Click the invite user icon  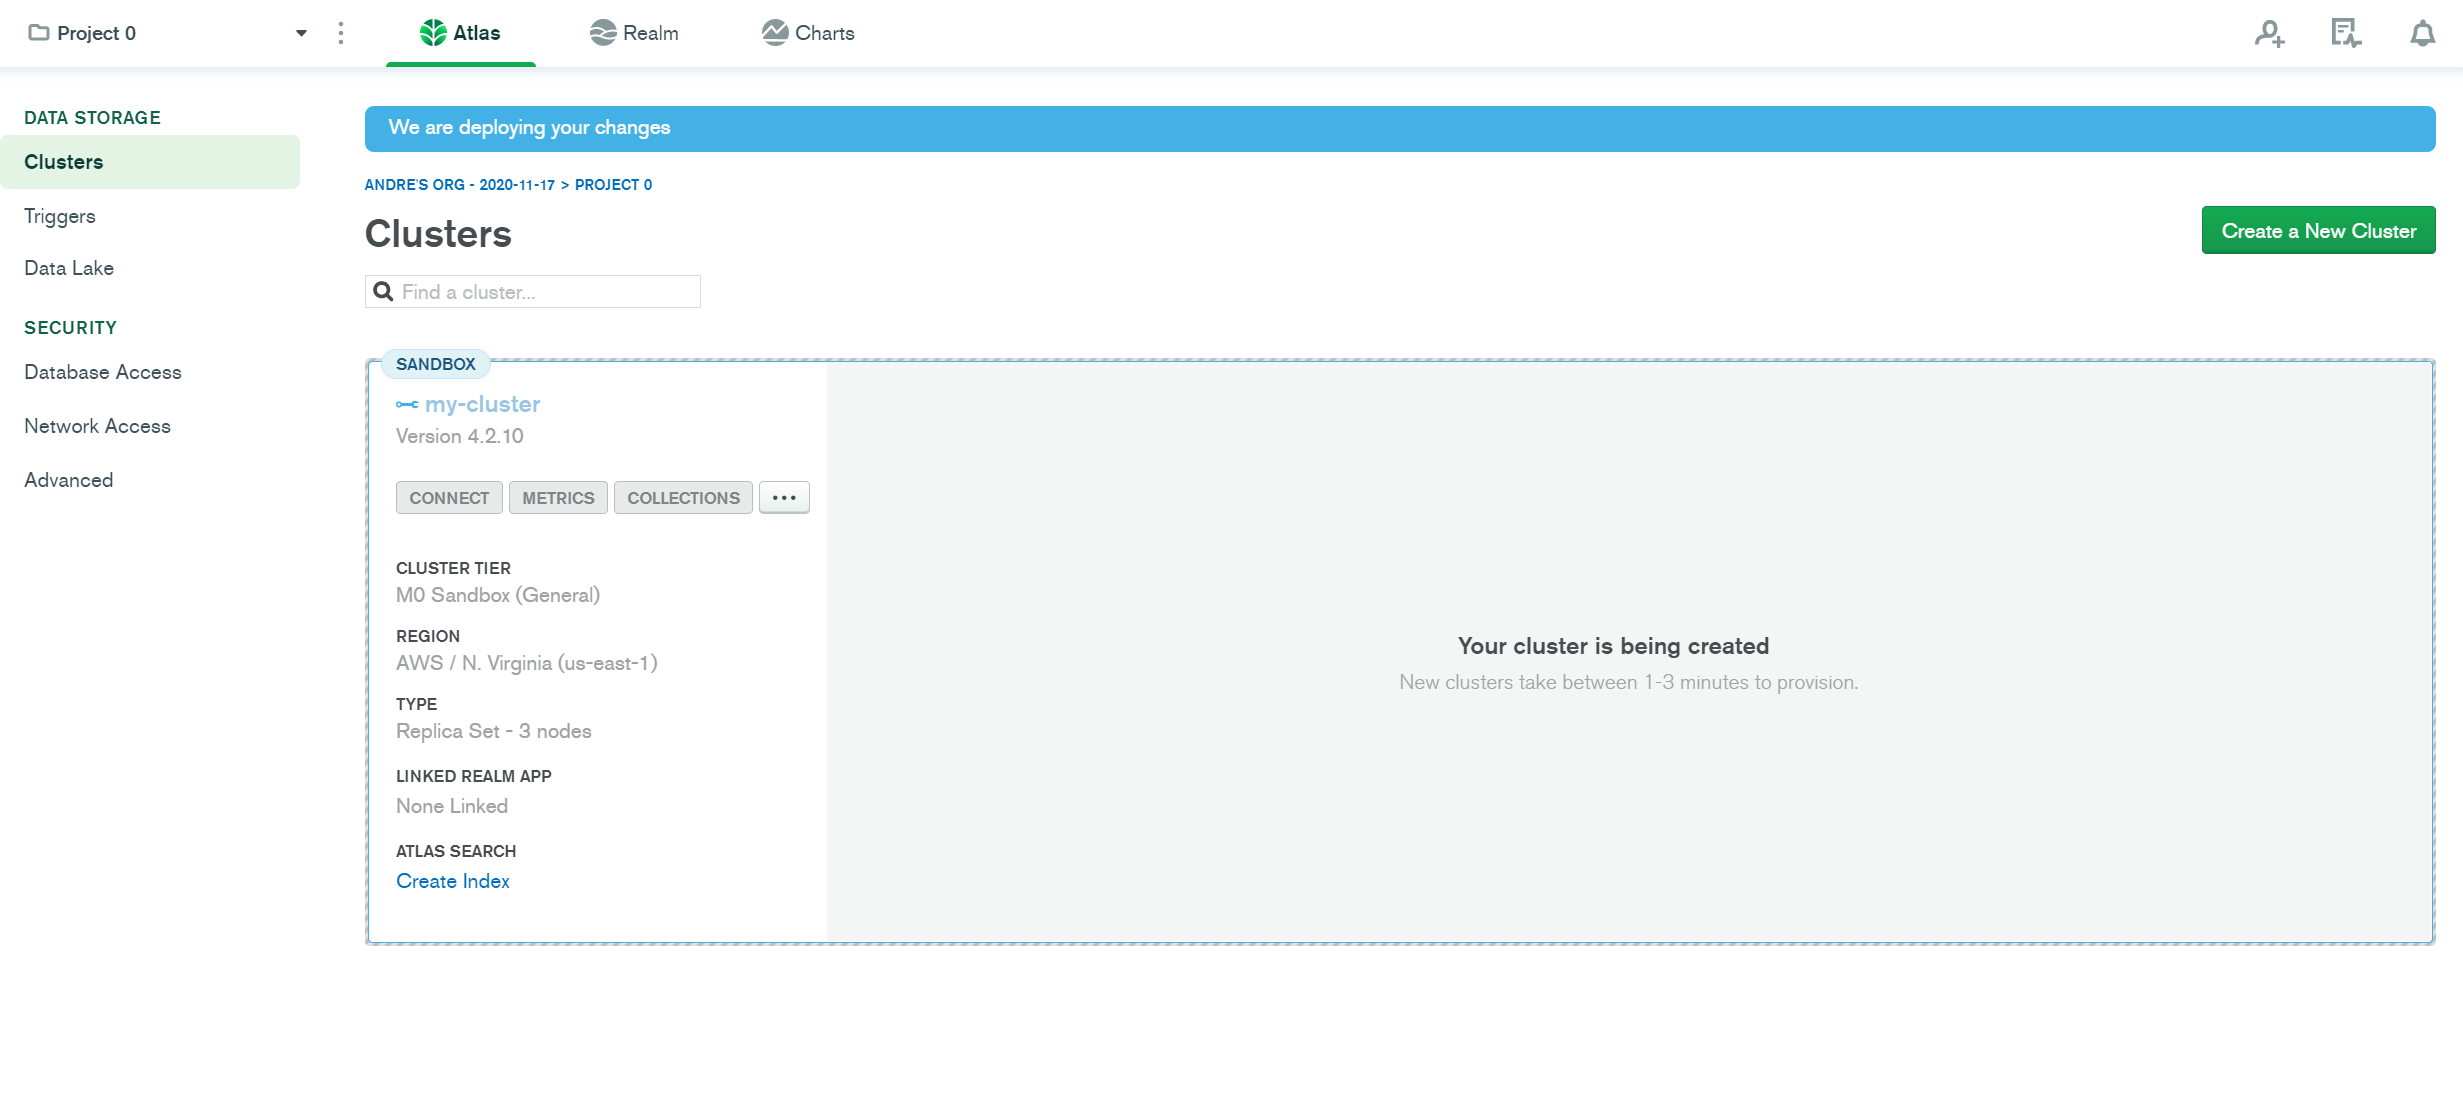click(x=2269, y=34)
